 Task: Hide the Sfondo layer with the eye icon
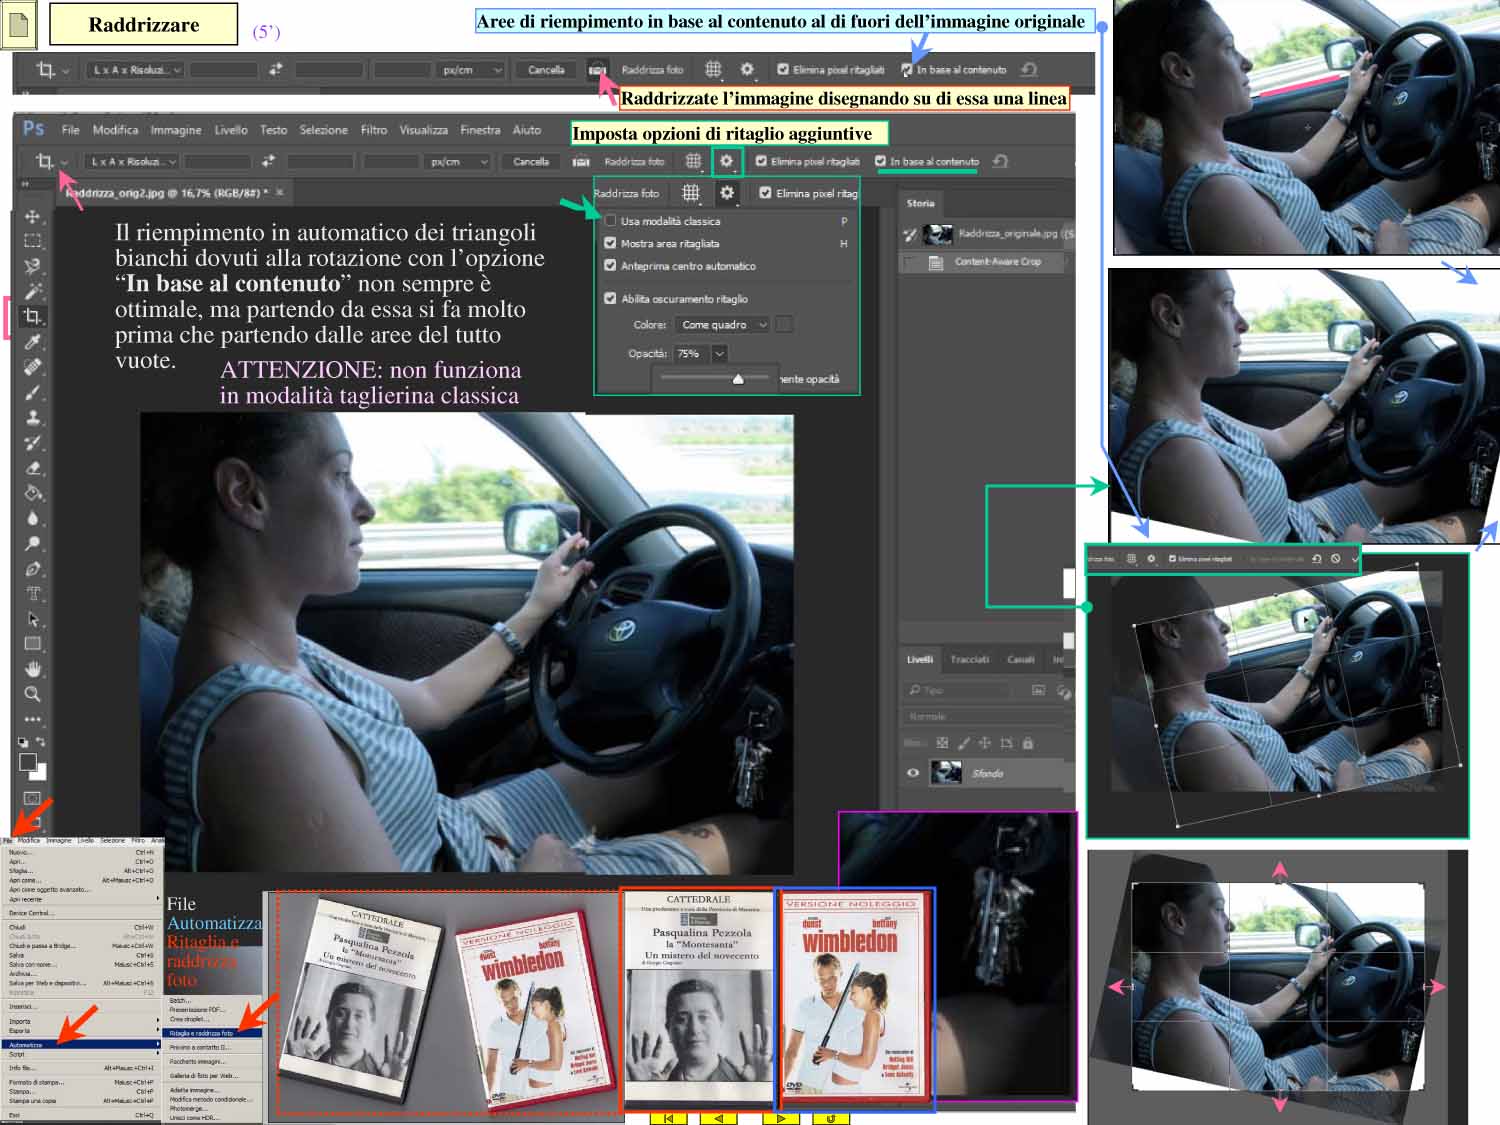912,773
